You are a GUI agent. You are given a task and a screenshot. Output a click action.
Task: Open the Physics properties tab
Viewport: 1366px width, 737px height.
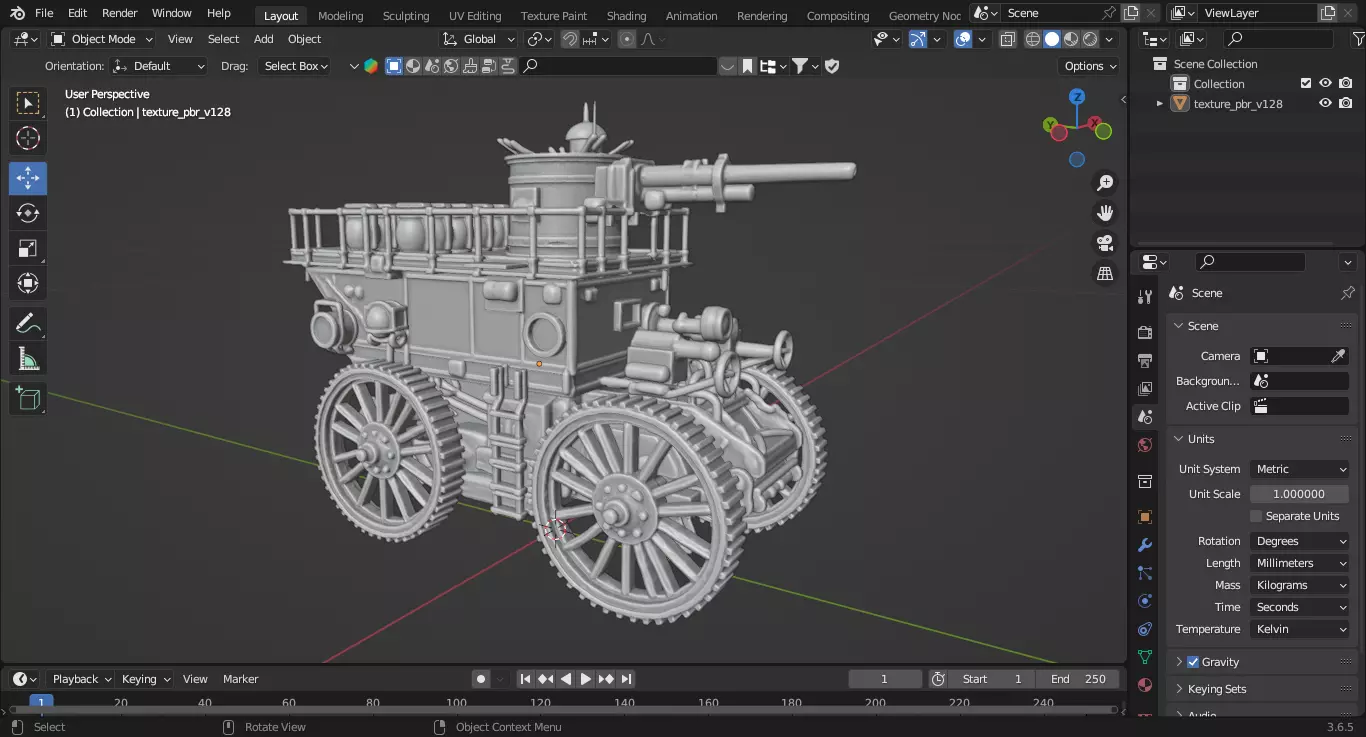1145,601
